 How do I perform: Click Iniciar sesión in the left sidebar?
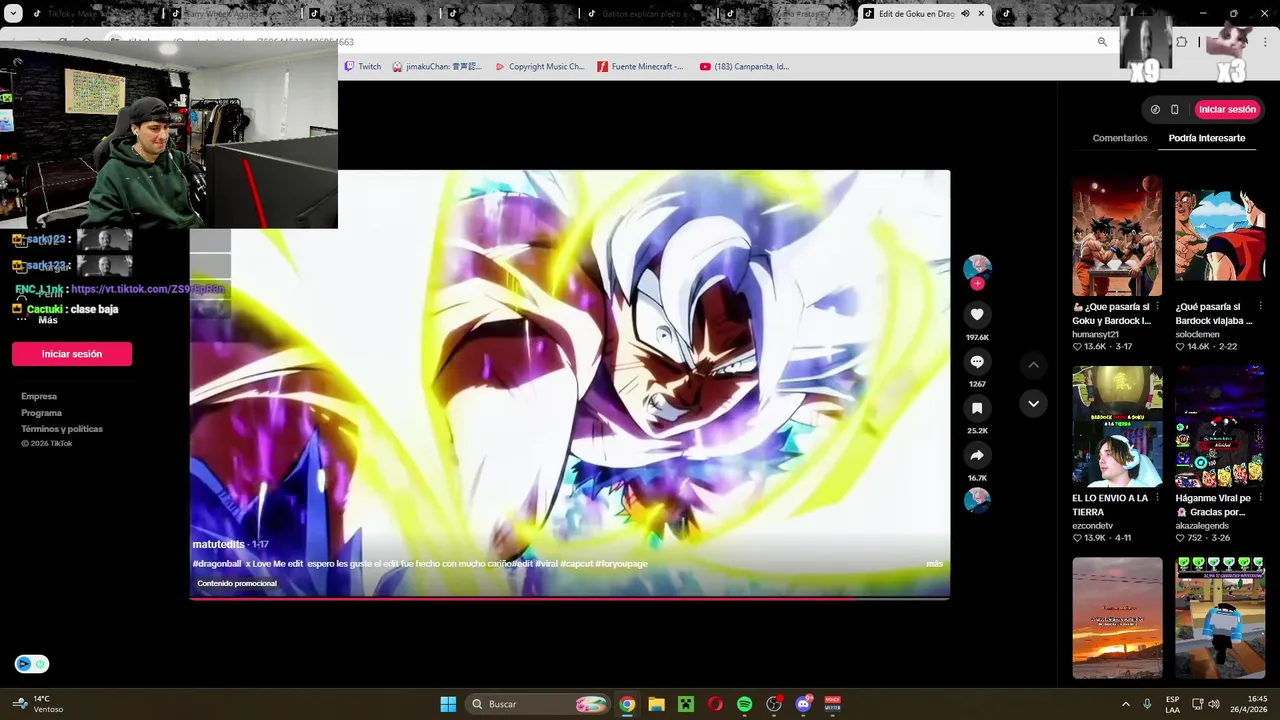click(x=72, y=354)
